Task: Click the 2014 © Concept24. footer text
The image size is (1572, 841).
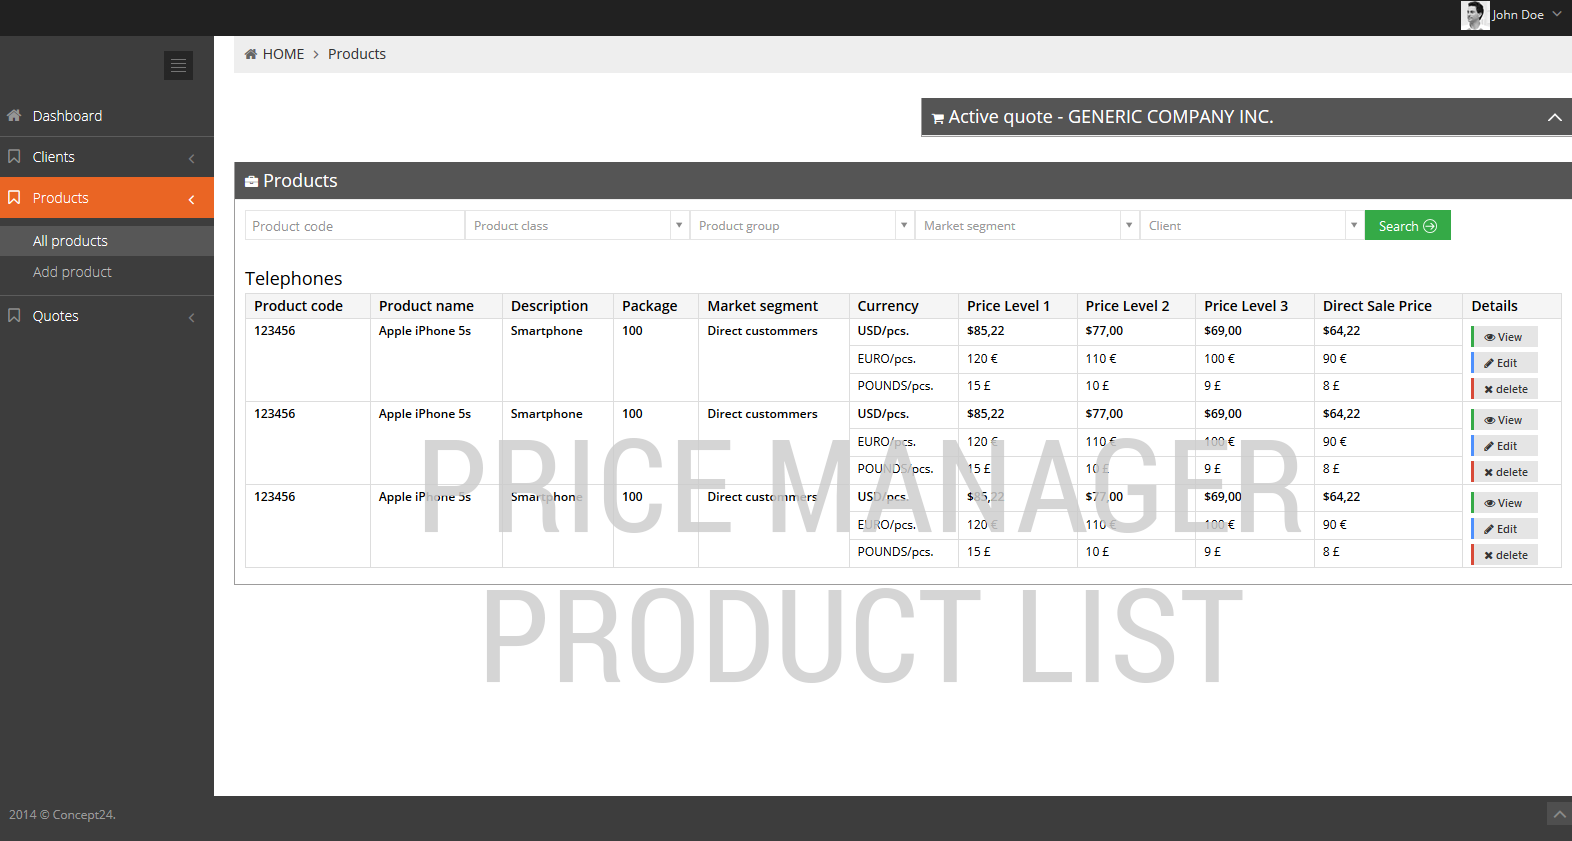Action: point(62,815)
